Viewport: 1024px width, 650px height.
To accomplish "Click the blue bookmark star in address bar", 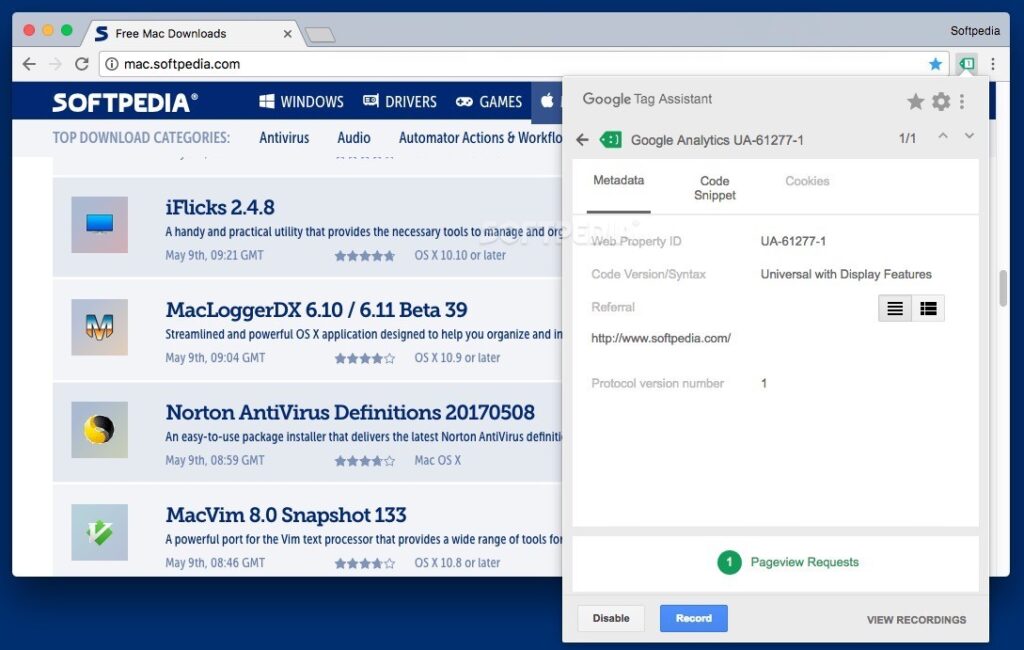I will pyautogui.click(x=935, y=64).
